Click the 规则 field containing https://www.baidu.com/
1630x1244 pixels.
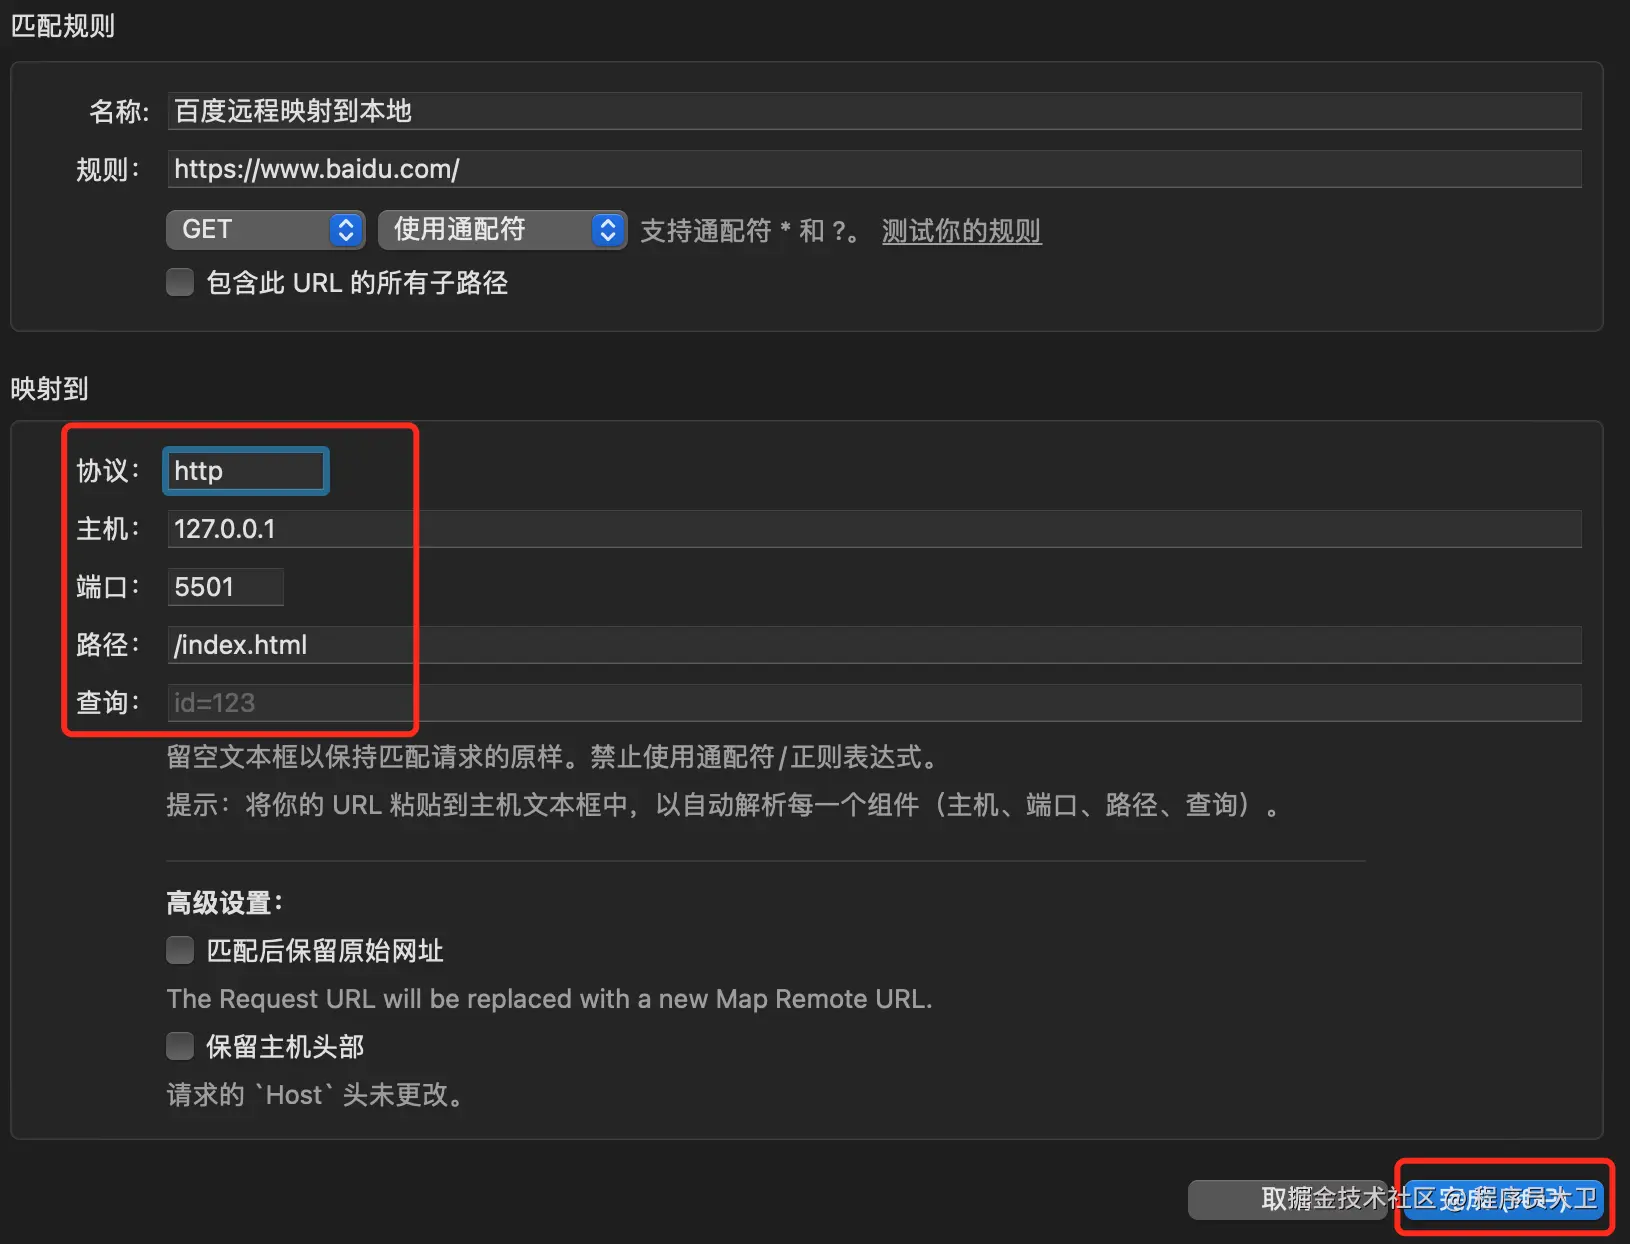[x=874, y=169]
